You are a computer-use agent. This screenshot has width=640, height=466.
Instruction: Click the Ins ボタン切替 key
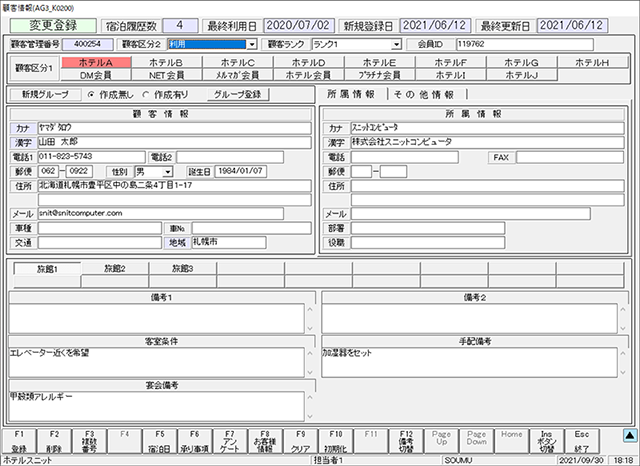(547, 441)
